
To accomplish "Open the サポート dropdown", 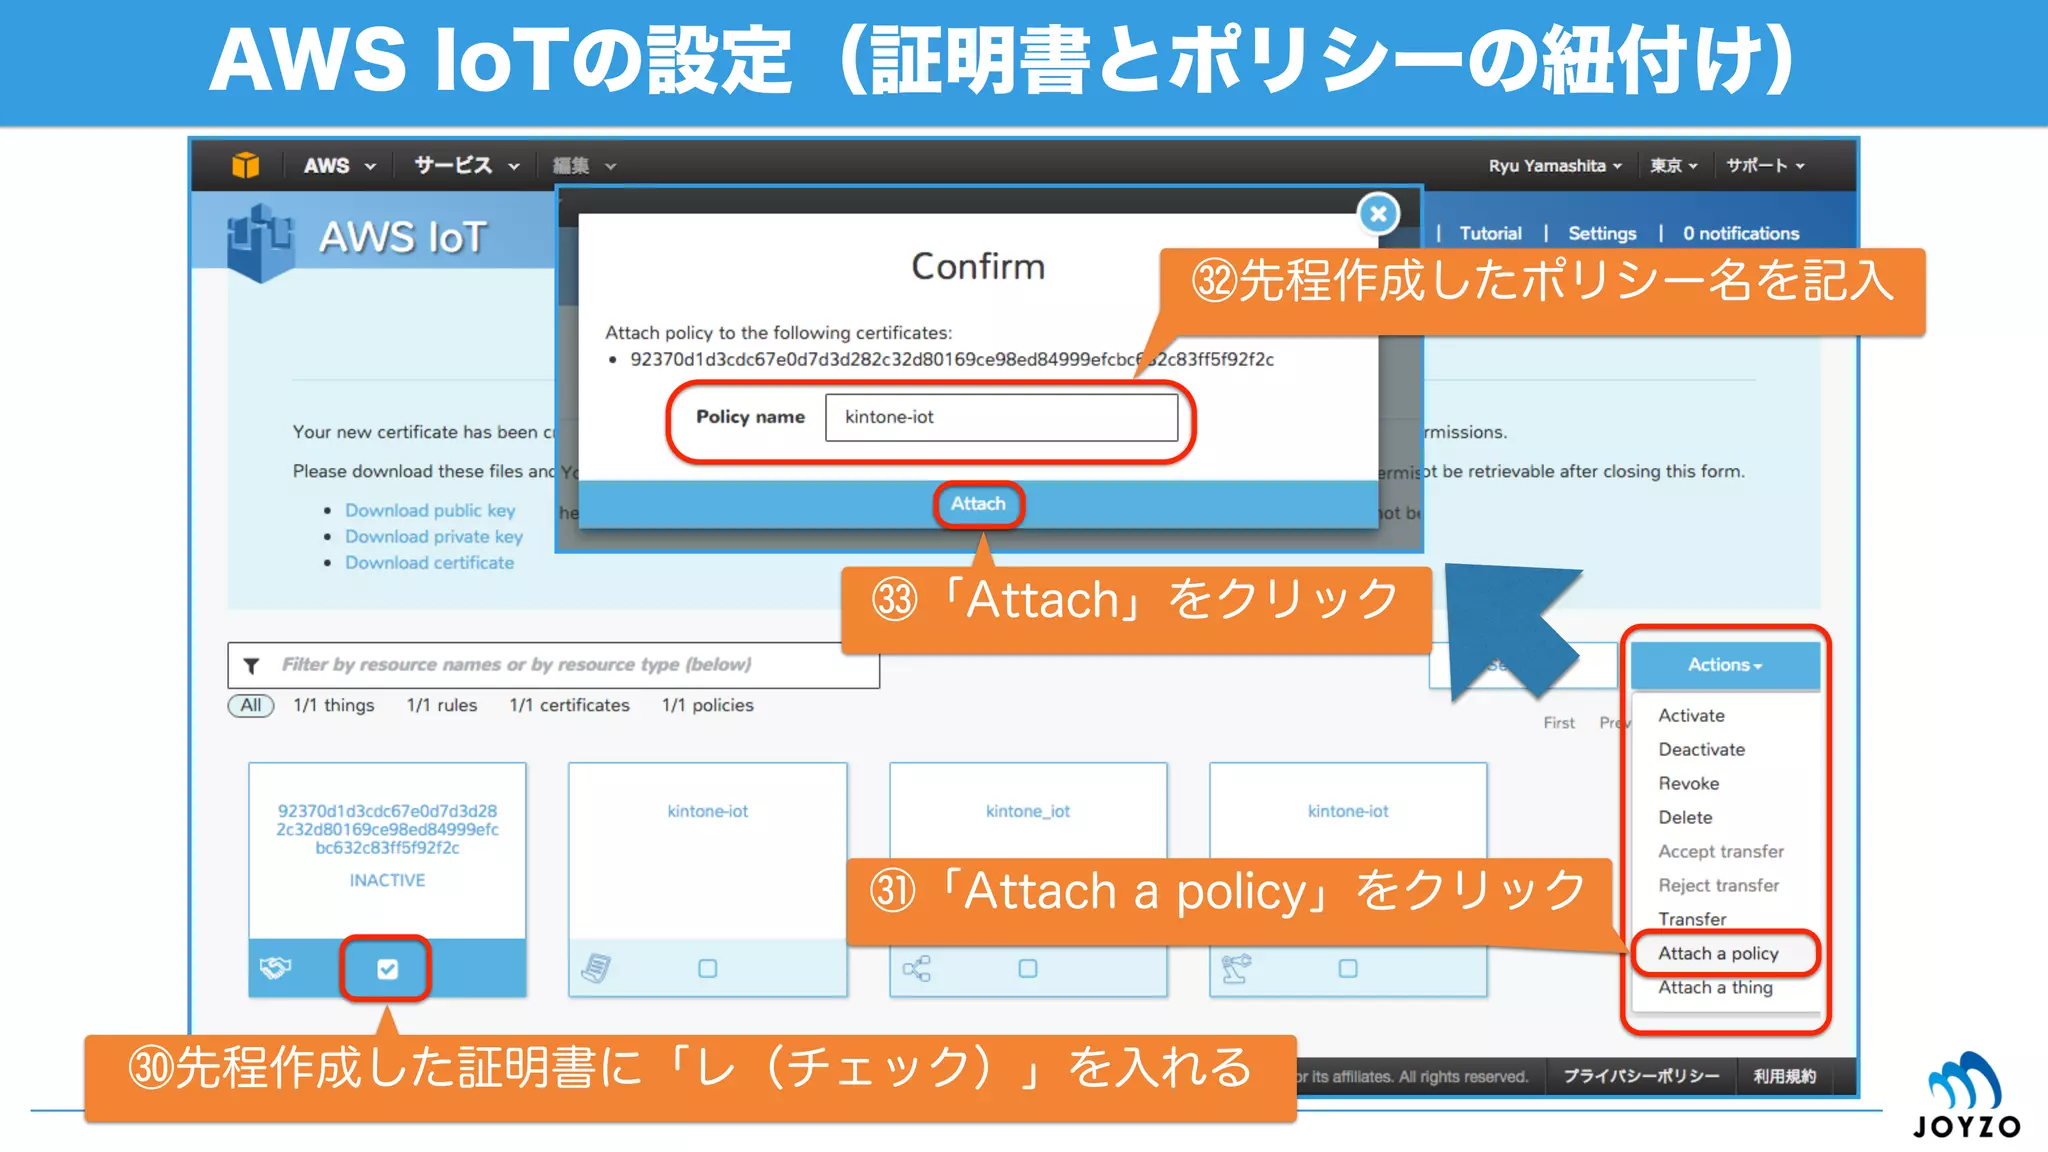I will tap(1766, 166).
